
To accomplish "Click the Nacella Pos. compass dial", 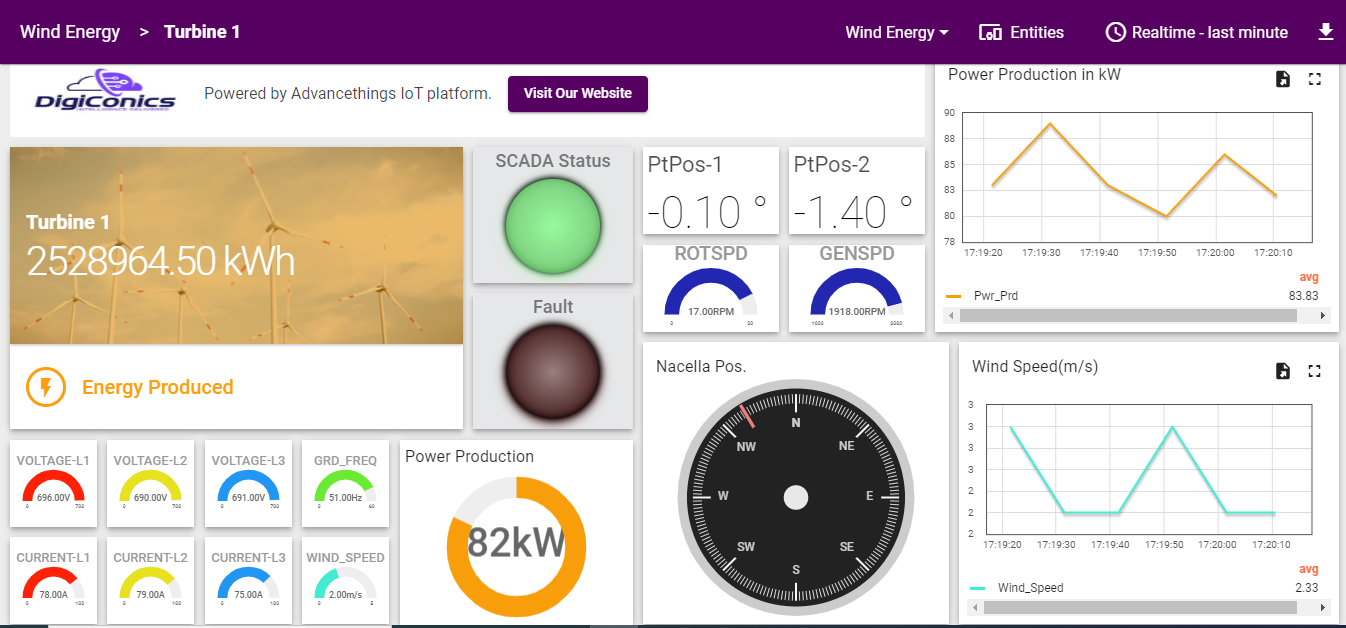I will 795,497.
